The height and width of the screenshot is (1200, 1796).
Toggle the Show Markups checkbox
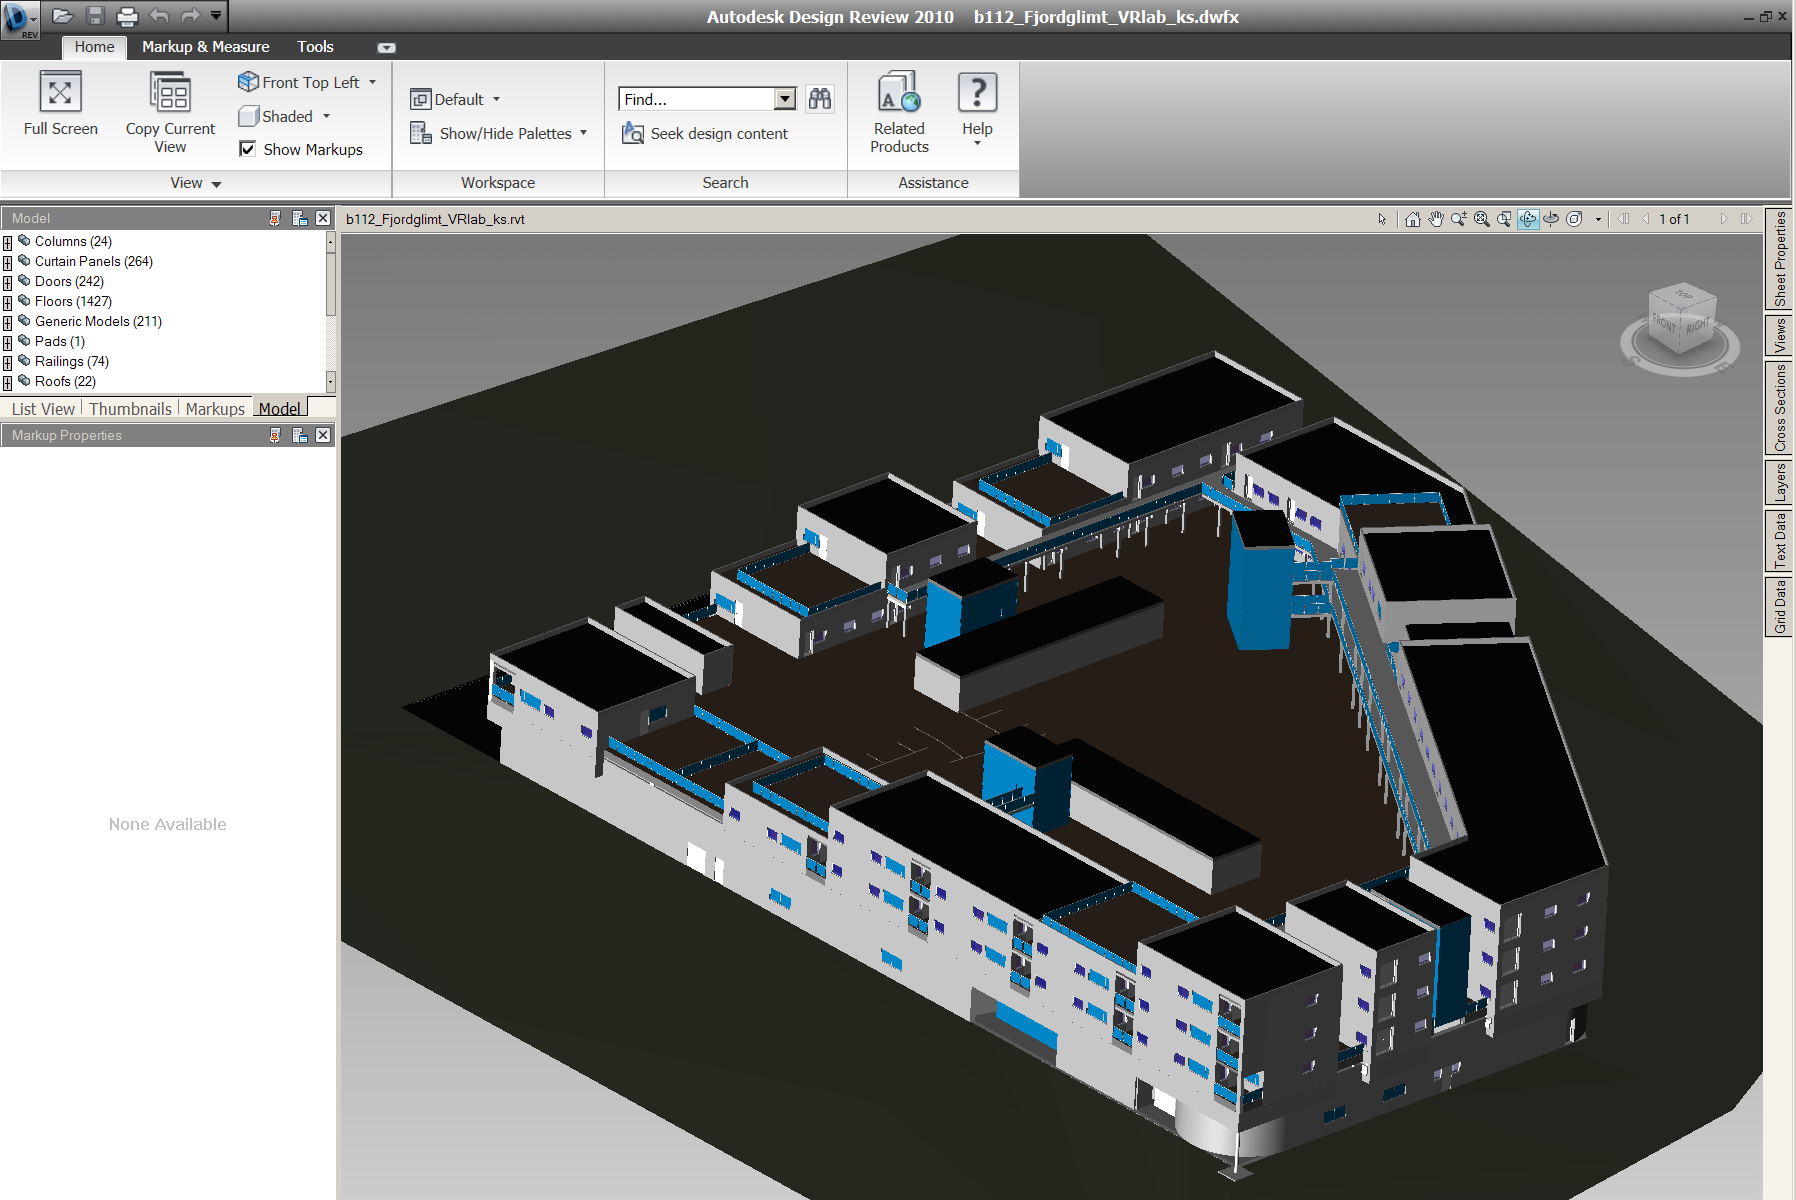point(248,149)
